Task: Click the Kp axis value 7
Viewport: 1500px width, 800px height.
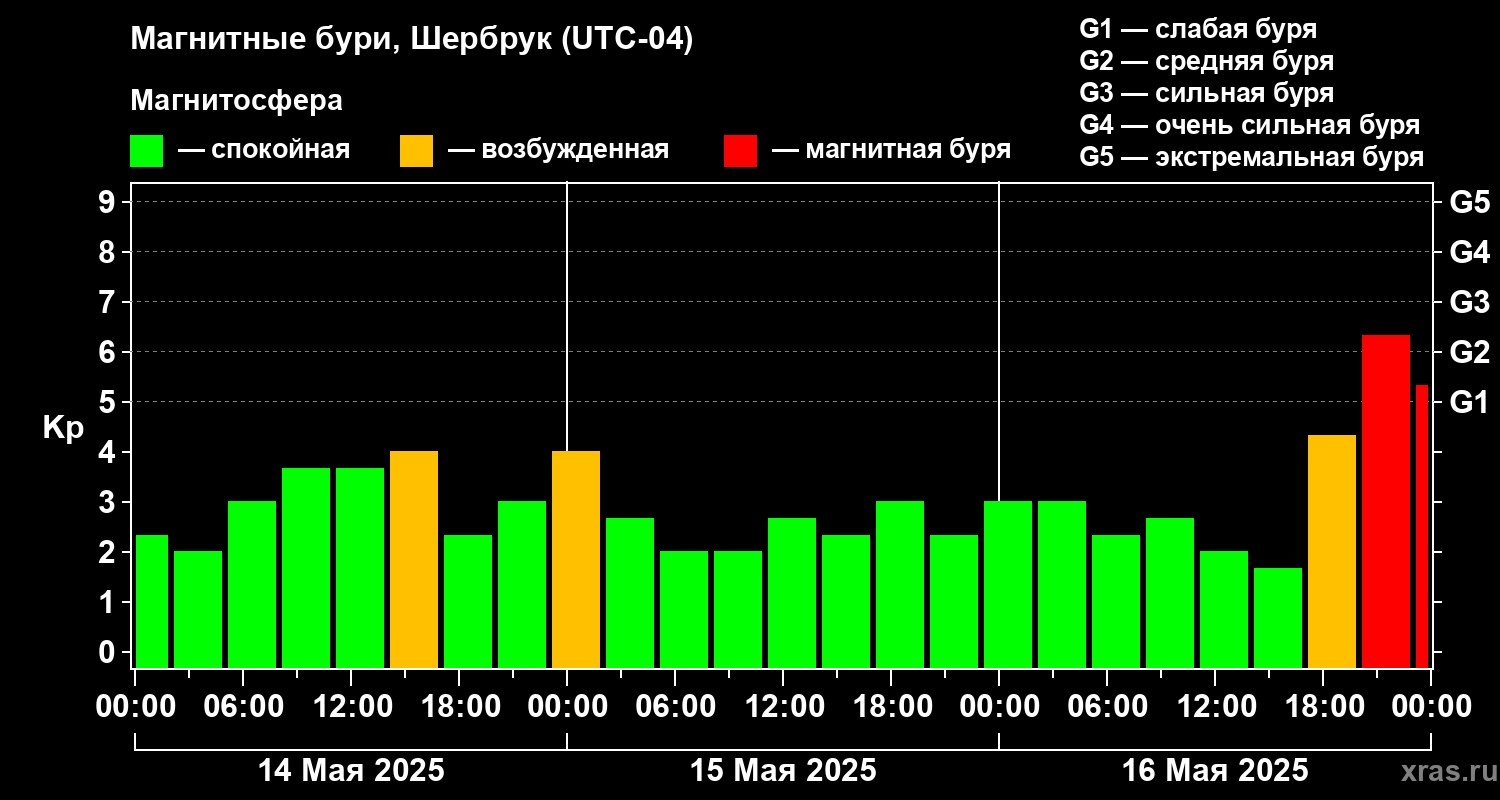Action: (109, 302)
